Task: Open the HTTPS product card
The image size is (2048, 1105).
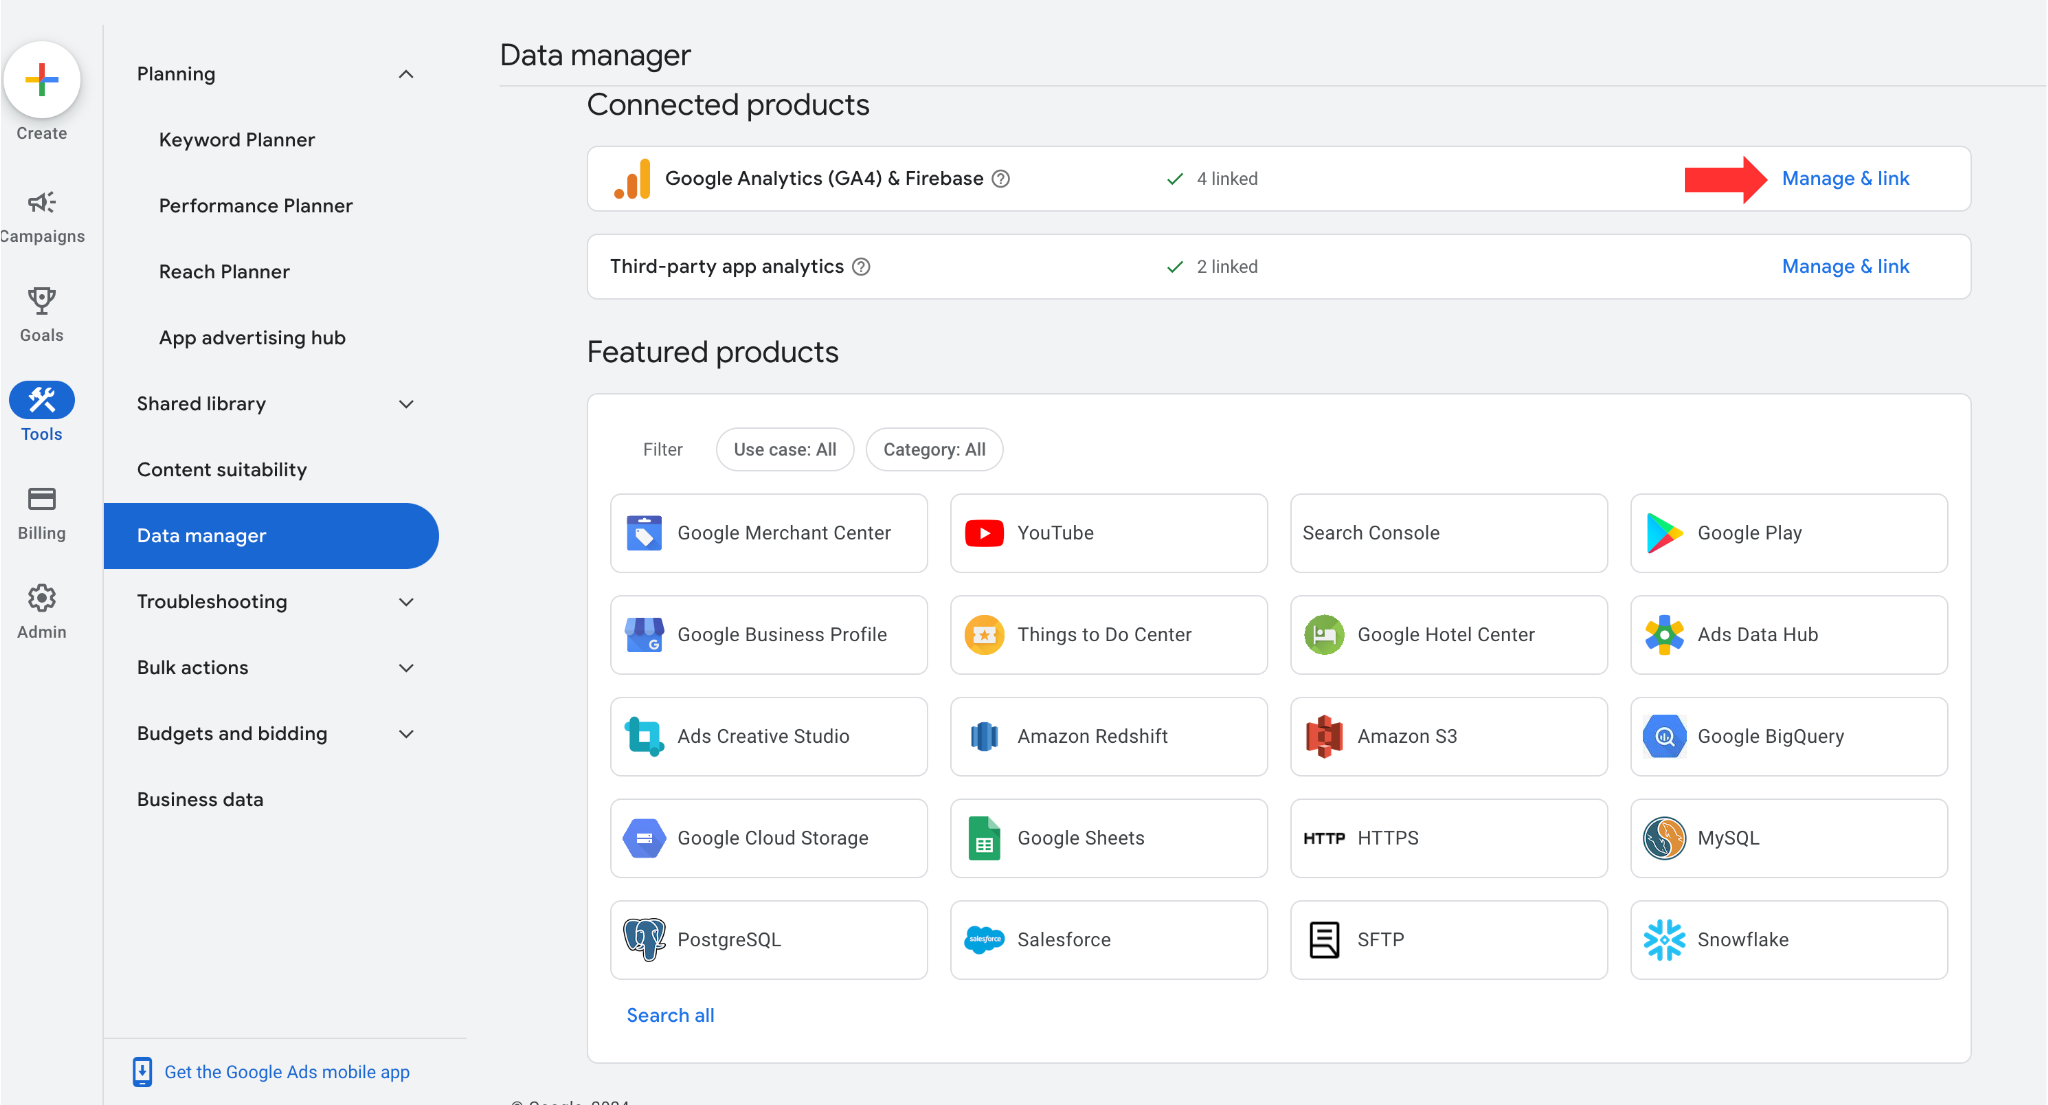Action: (1449, 838)
